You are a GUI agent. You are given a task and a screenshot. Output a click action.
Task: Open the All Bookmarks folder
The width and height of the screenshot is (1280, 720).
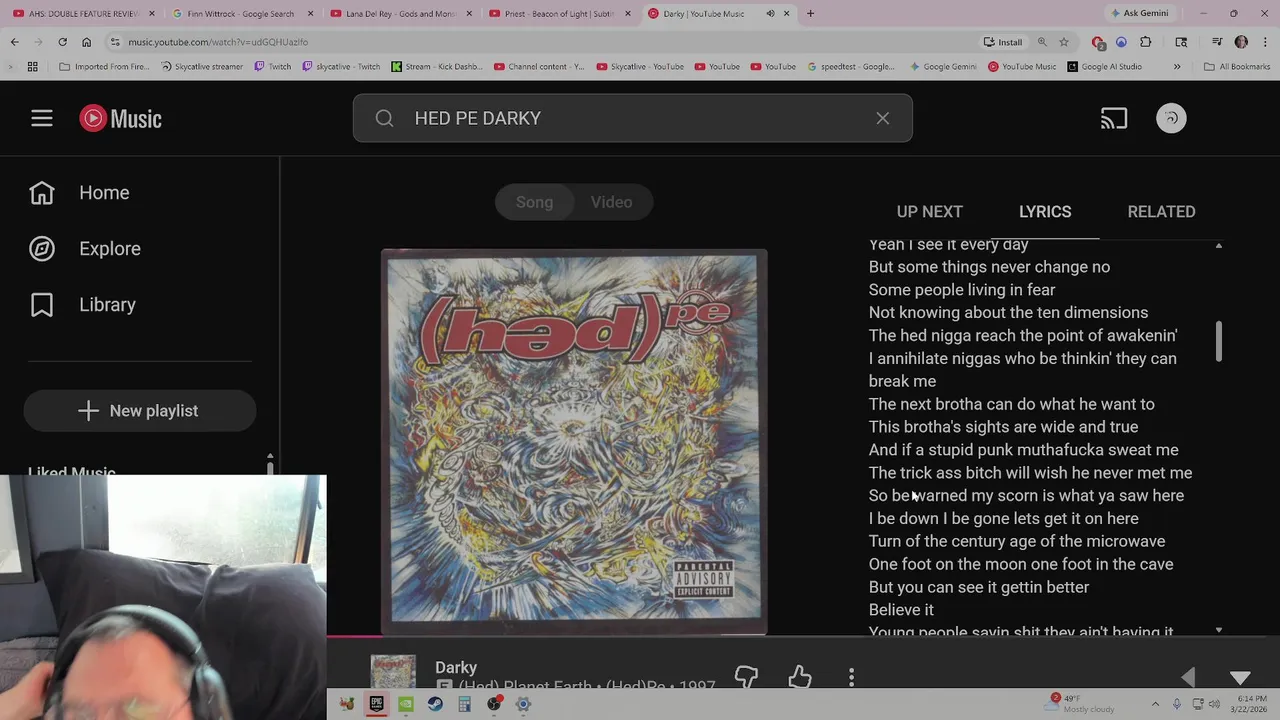pyautogui.click(x=1237, y=67)
